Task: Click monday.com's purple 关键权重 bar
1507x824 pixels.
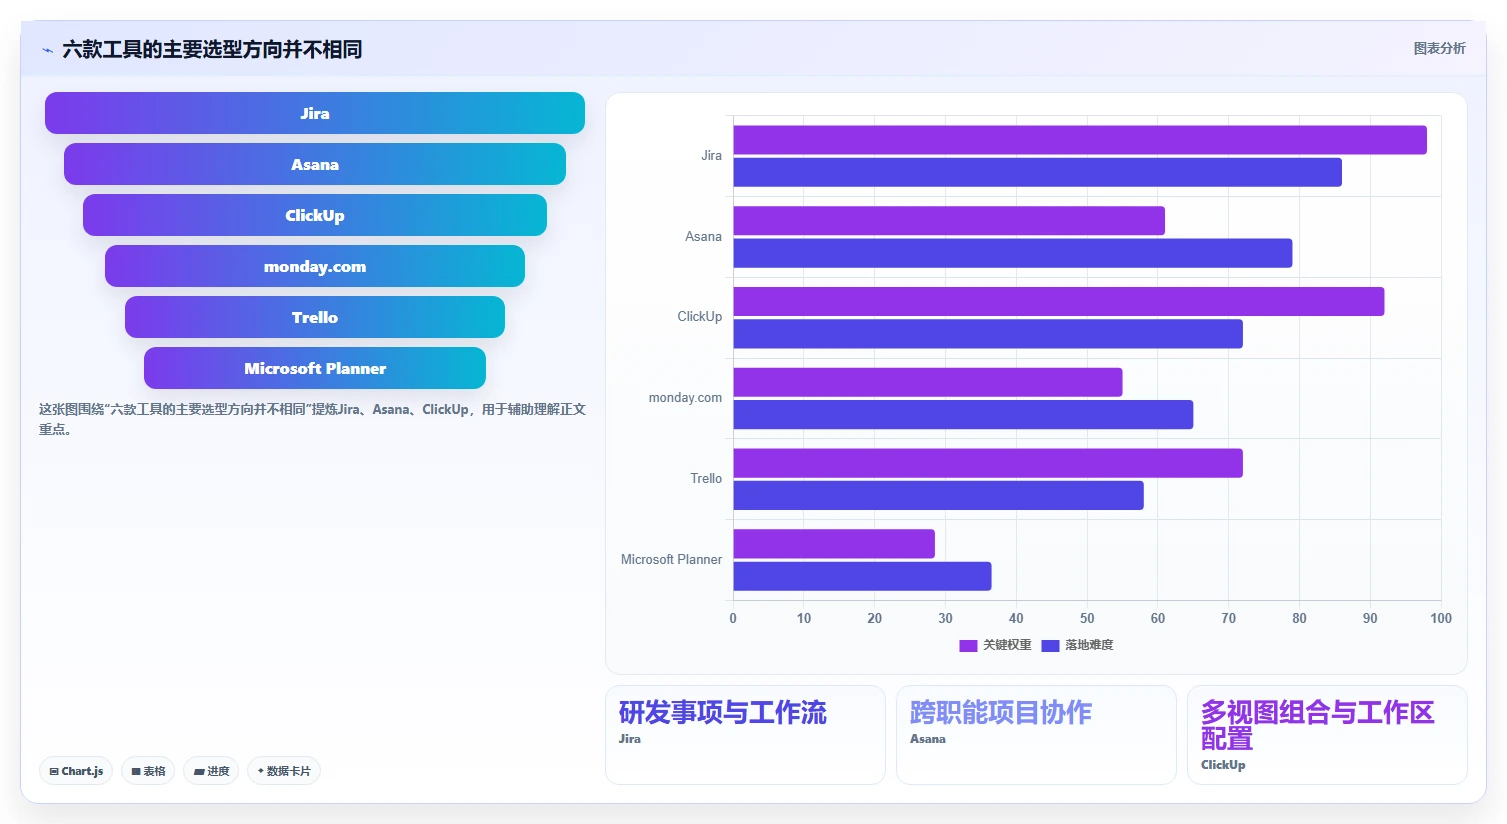Action: coord(928,382)
